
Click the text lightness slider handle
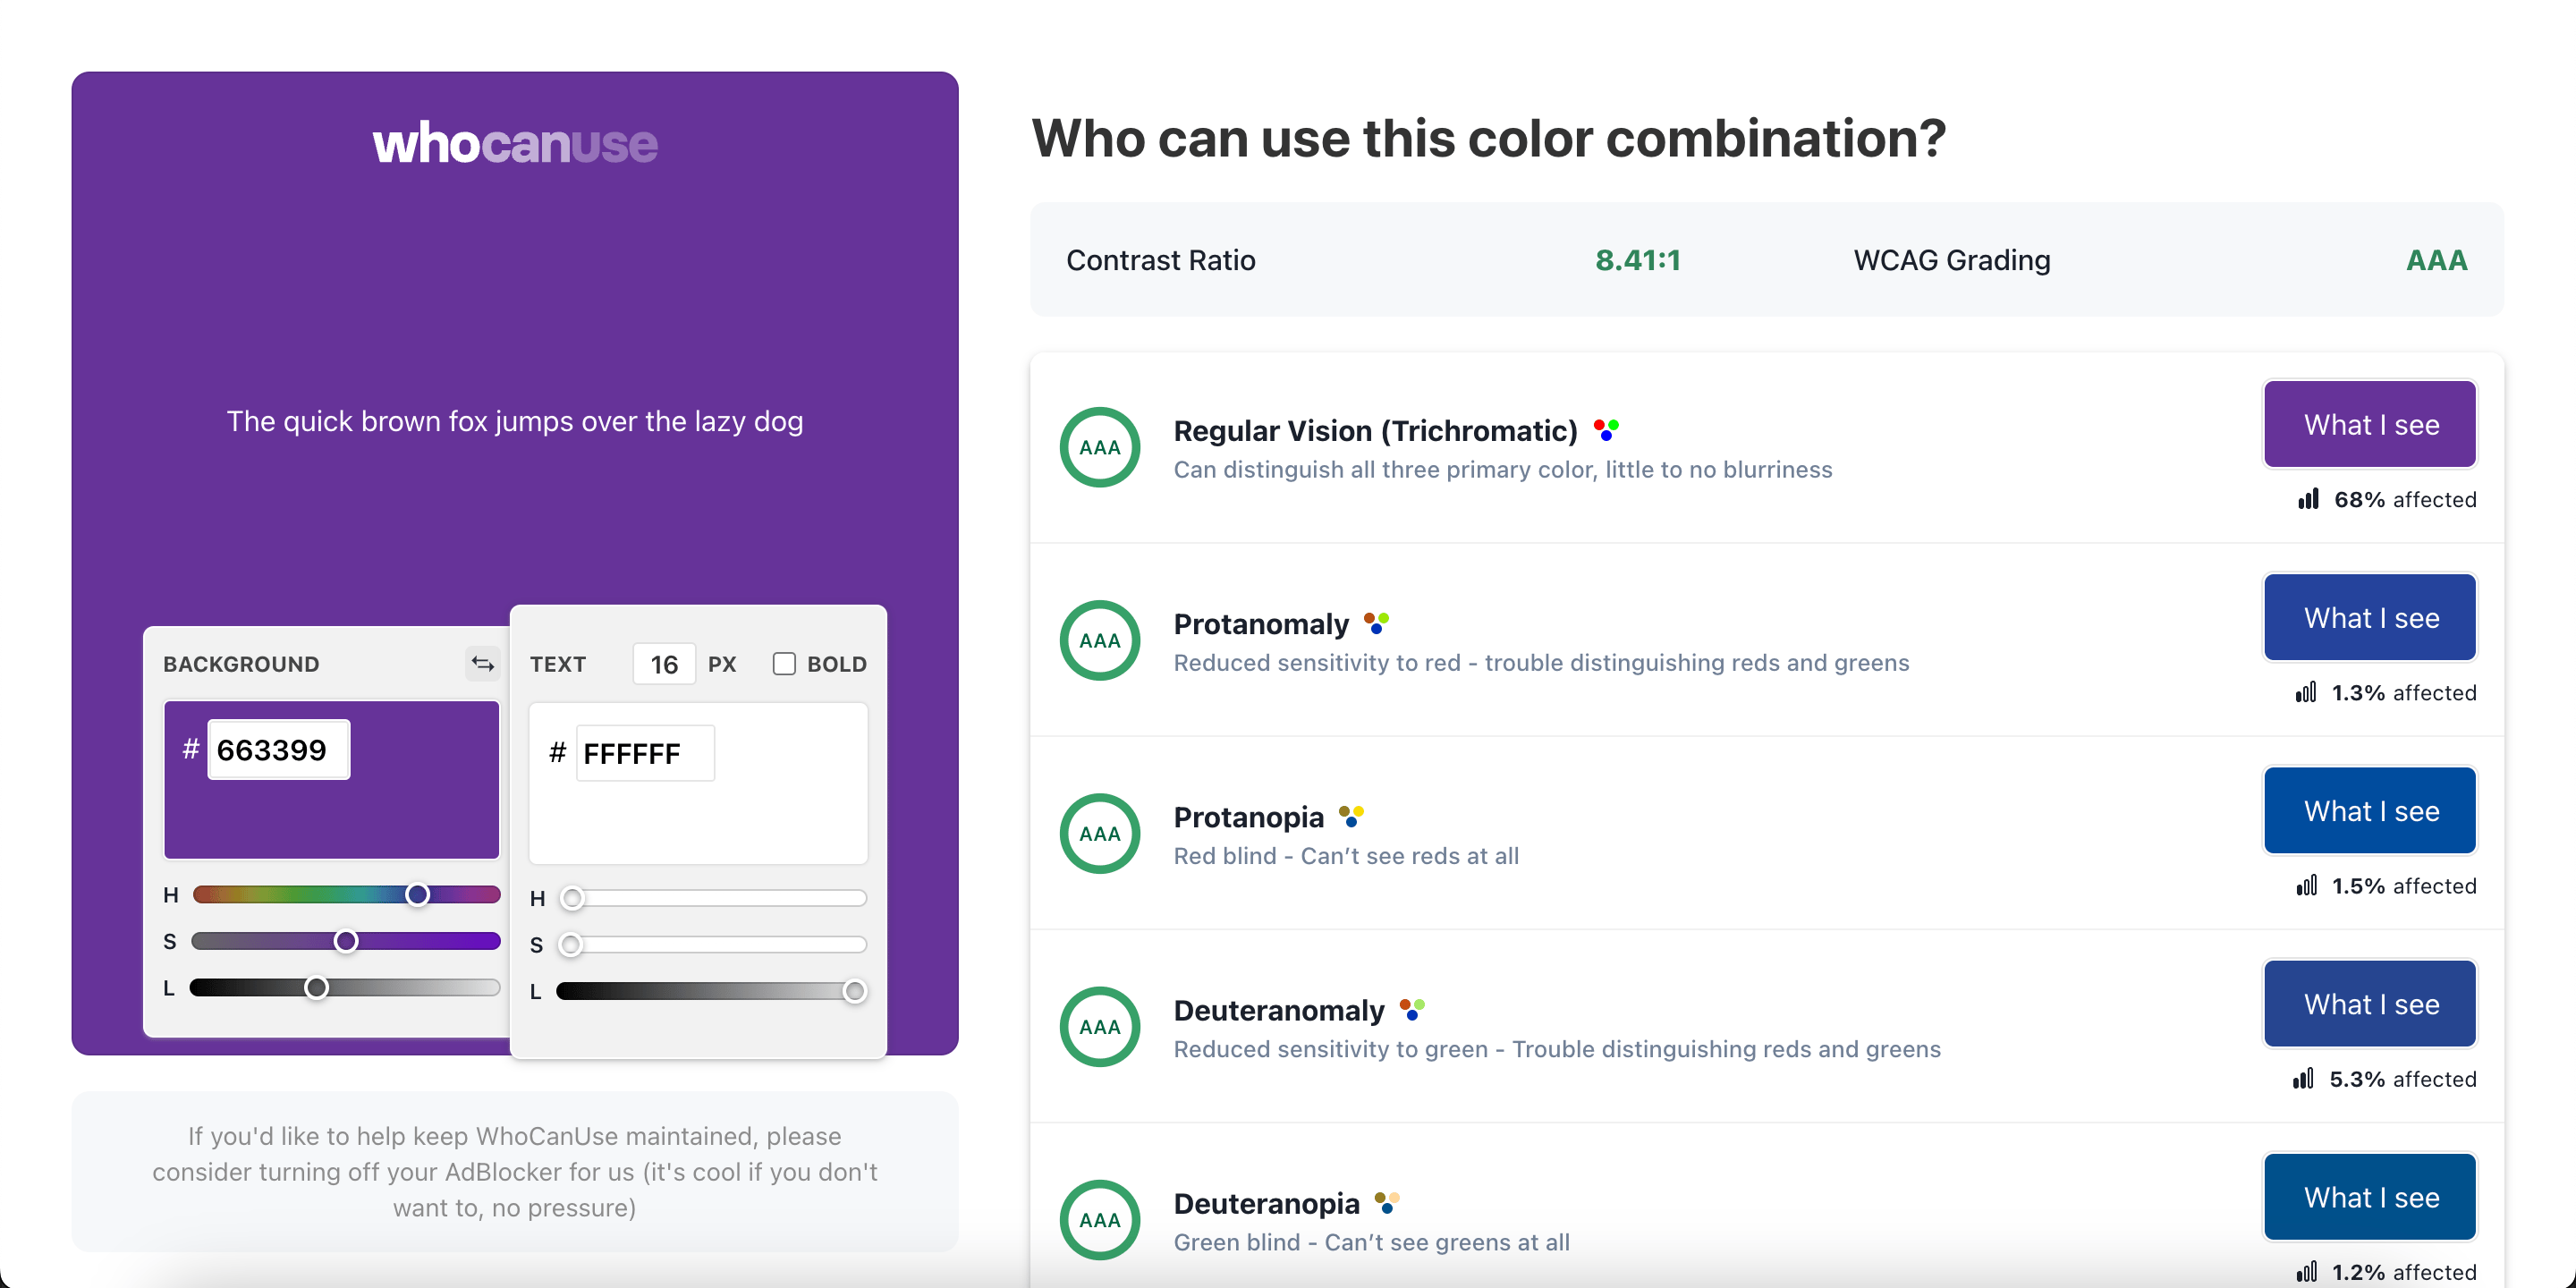coord(854,991)
